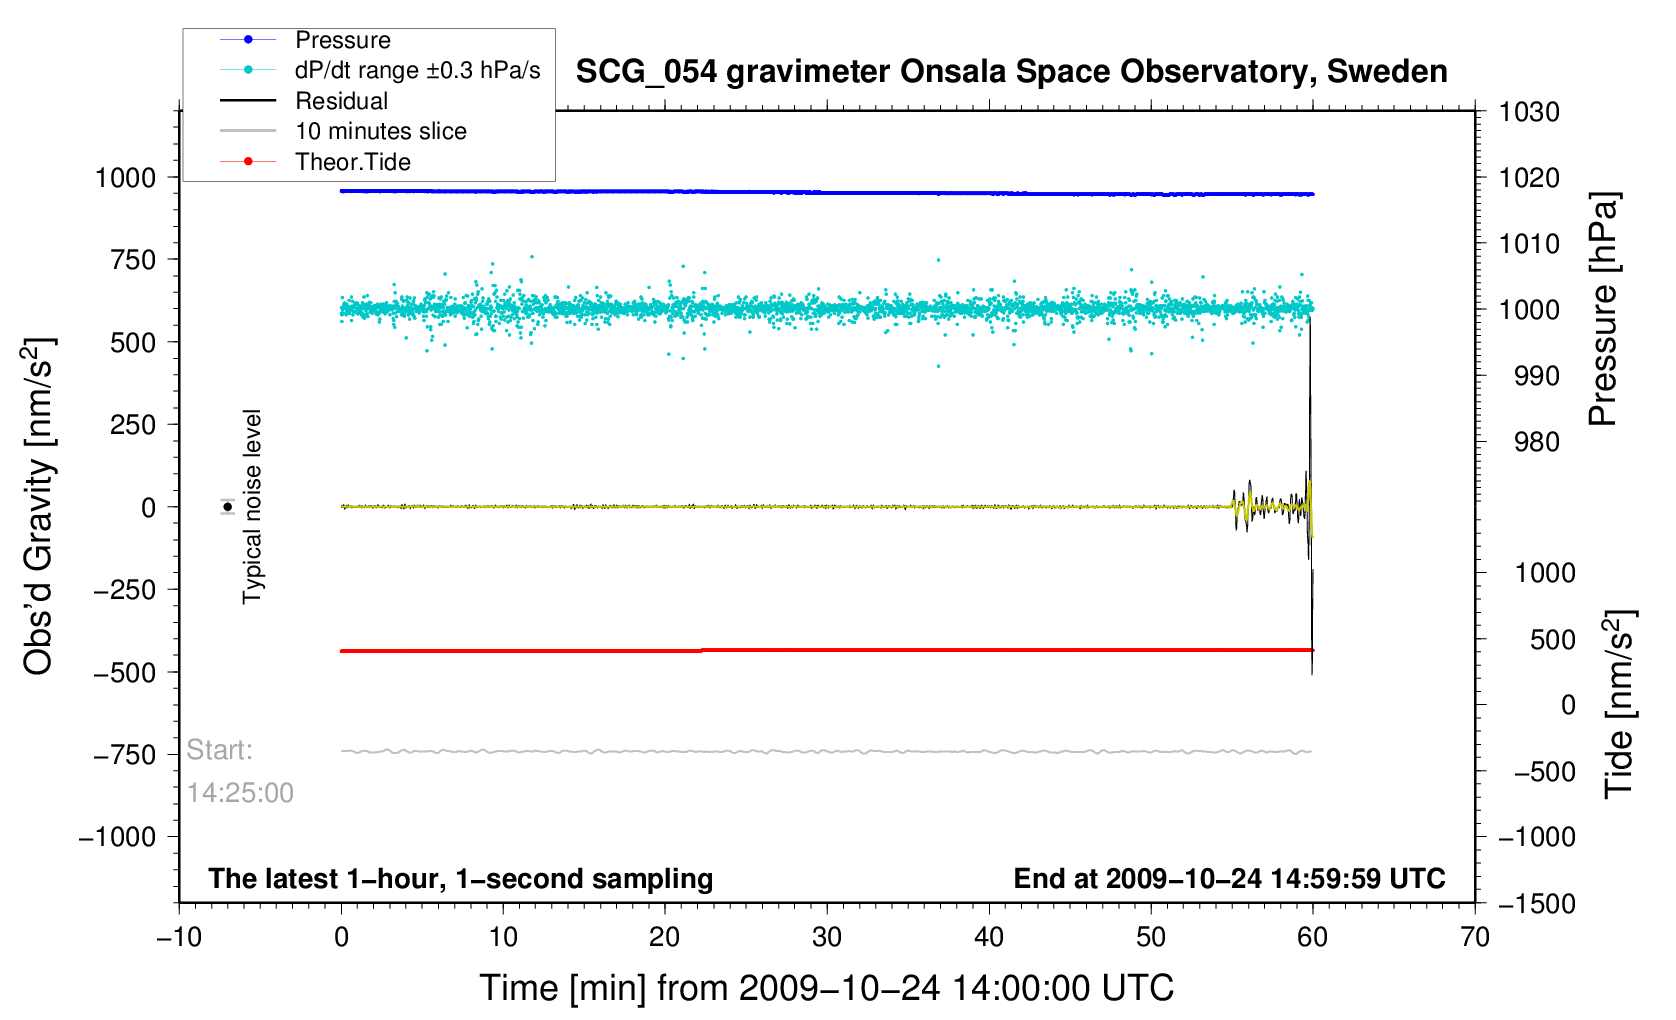Click the −750 tick on gravity axis
Screen dimensions: 1676x1020
point(125,755)
